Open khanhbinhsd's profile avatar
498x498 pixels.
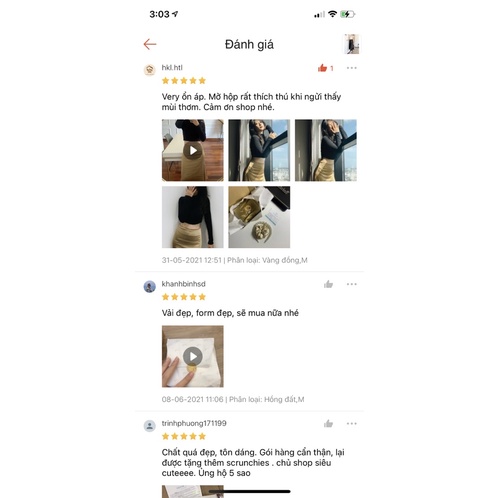(150, 286)
